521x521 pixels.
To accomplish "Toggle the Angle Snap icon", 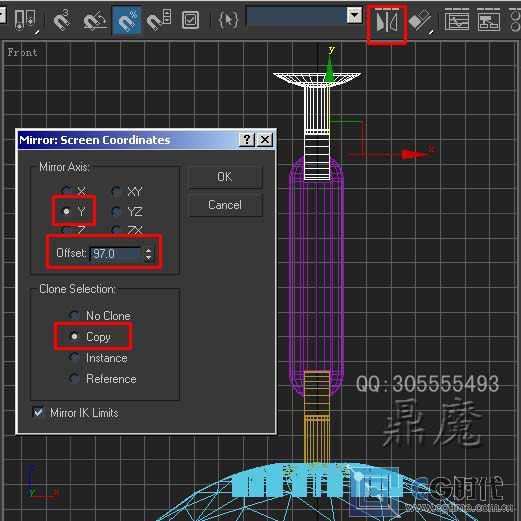I will (x=94, y=21).
